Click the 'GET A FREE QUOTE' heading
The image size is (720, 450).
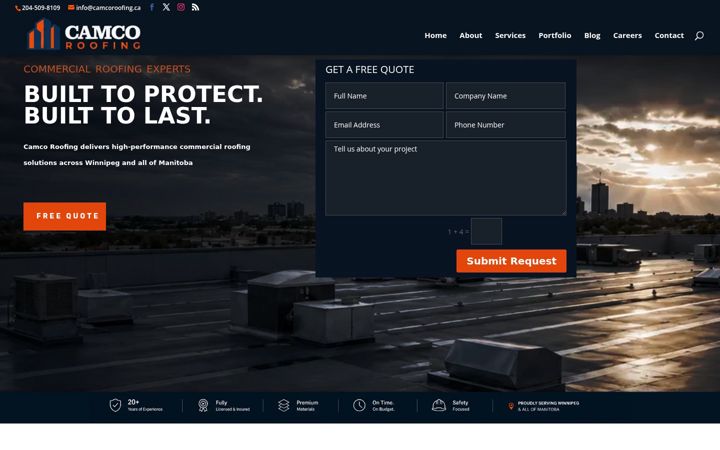(x=370, y=69)
